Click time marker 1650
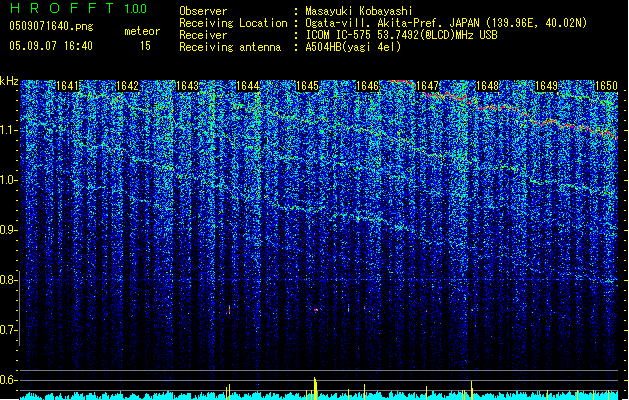The image size is (629, 400). click(606, 86)
